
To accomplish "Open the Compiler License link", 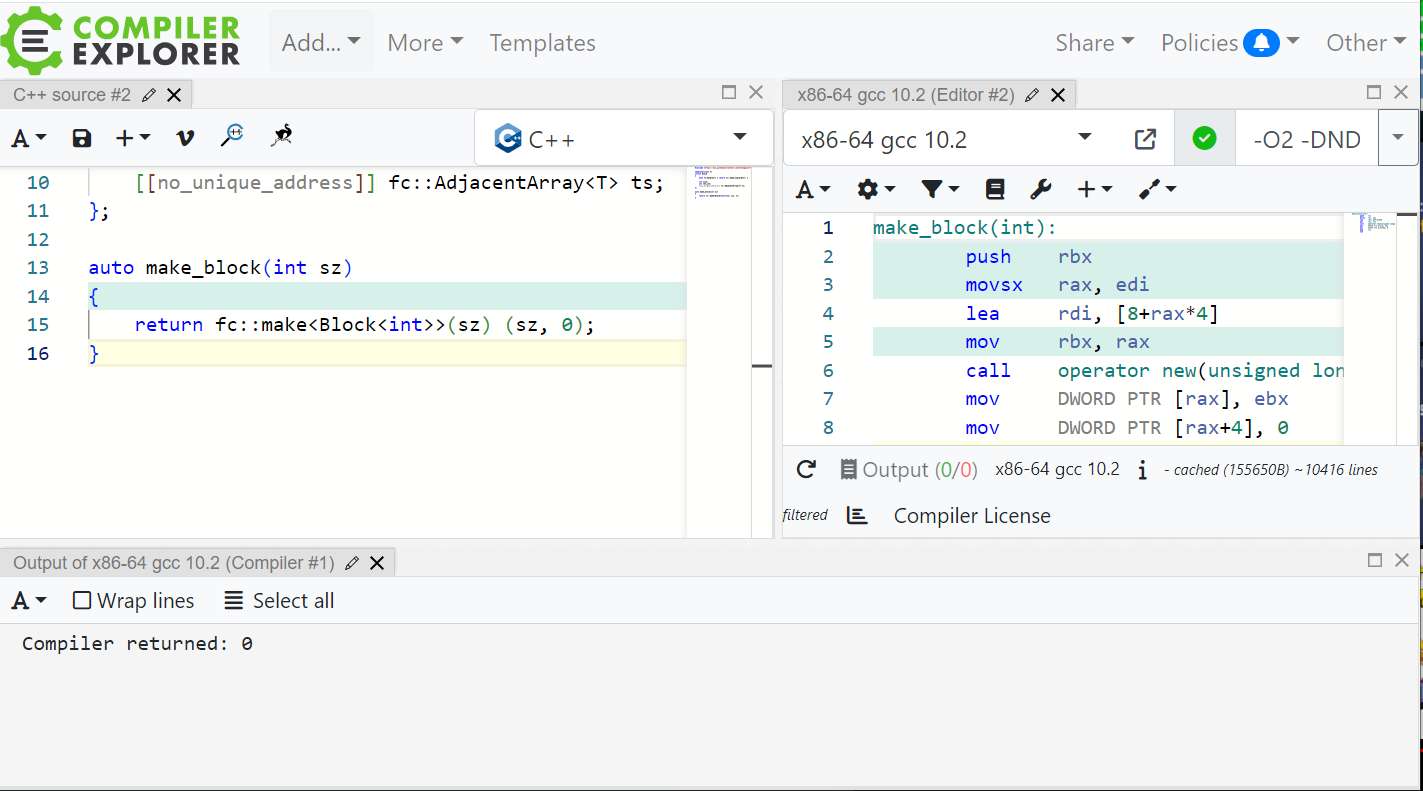I will (971, 516).
